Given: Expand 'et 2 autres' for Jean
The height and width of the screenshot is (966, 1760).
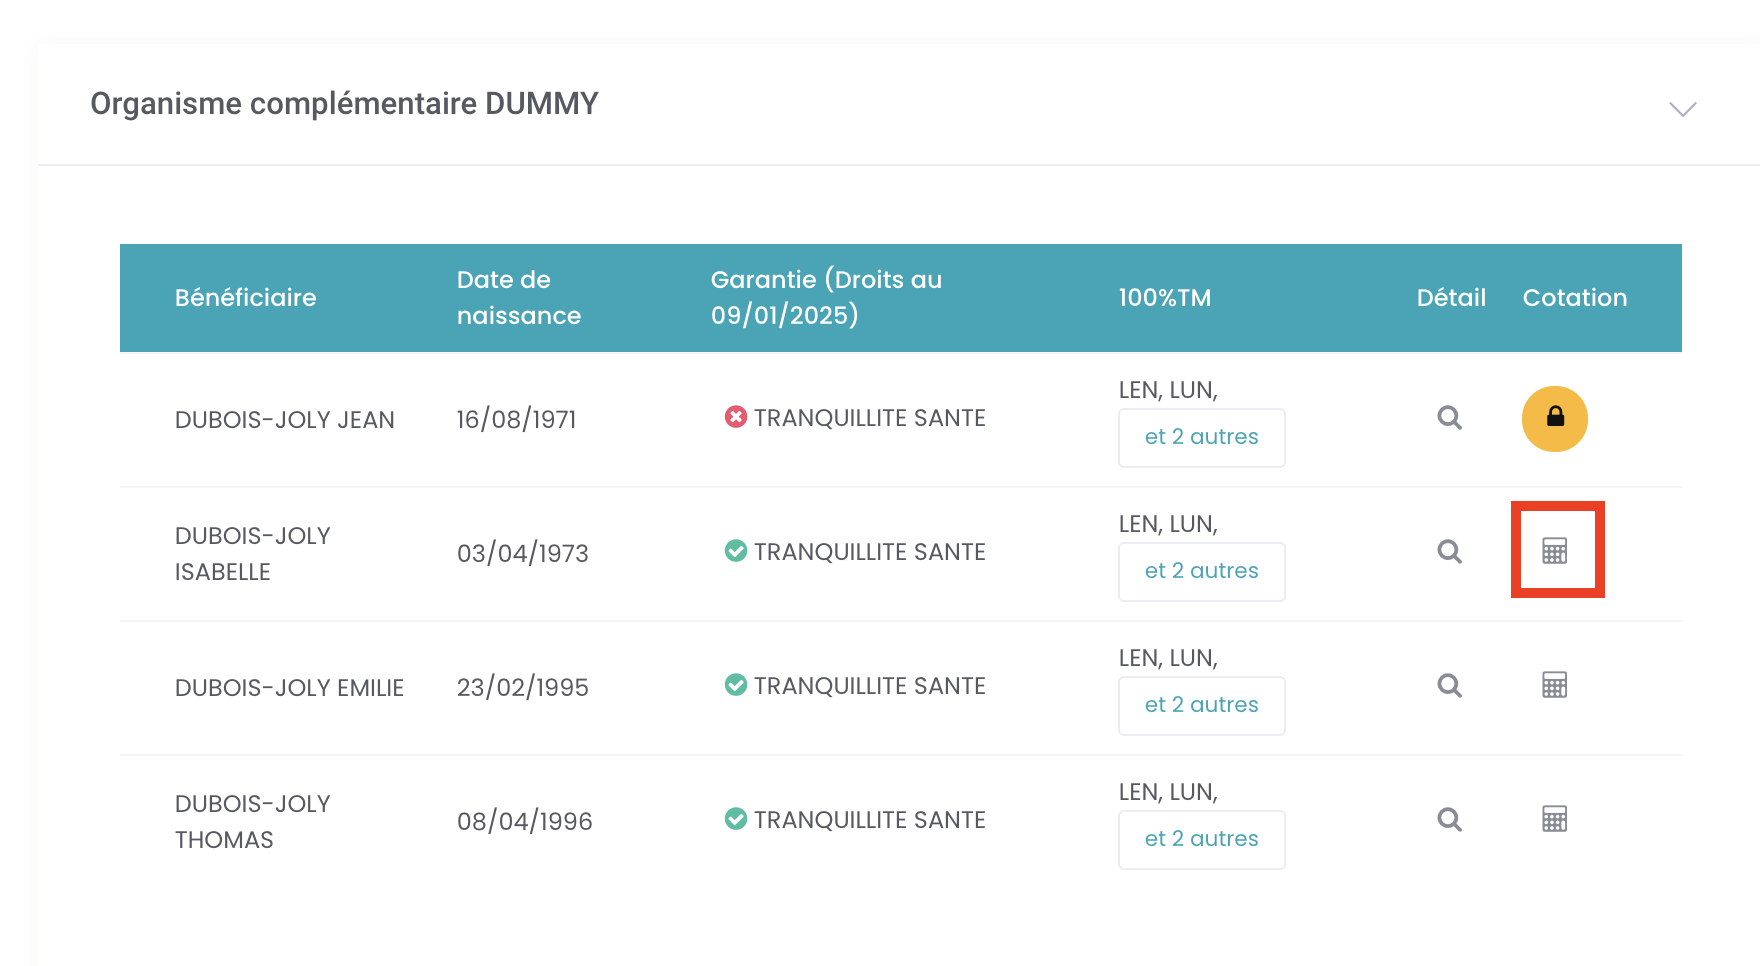Looking at the screenshot, I should [1202, 438].
